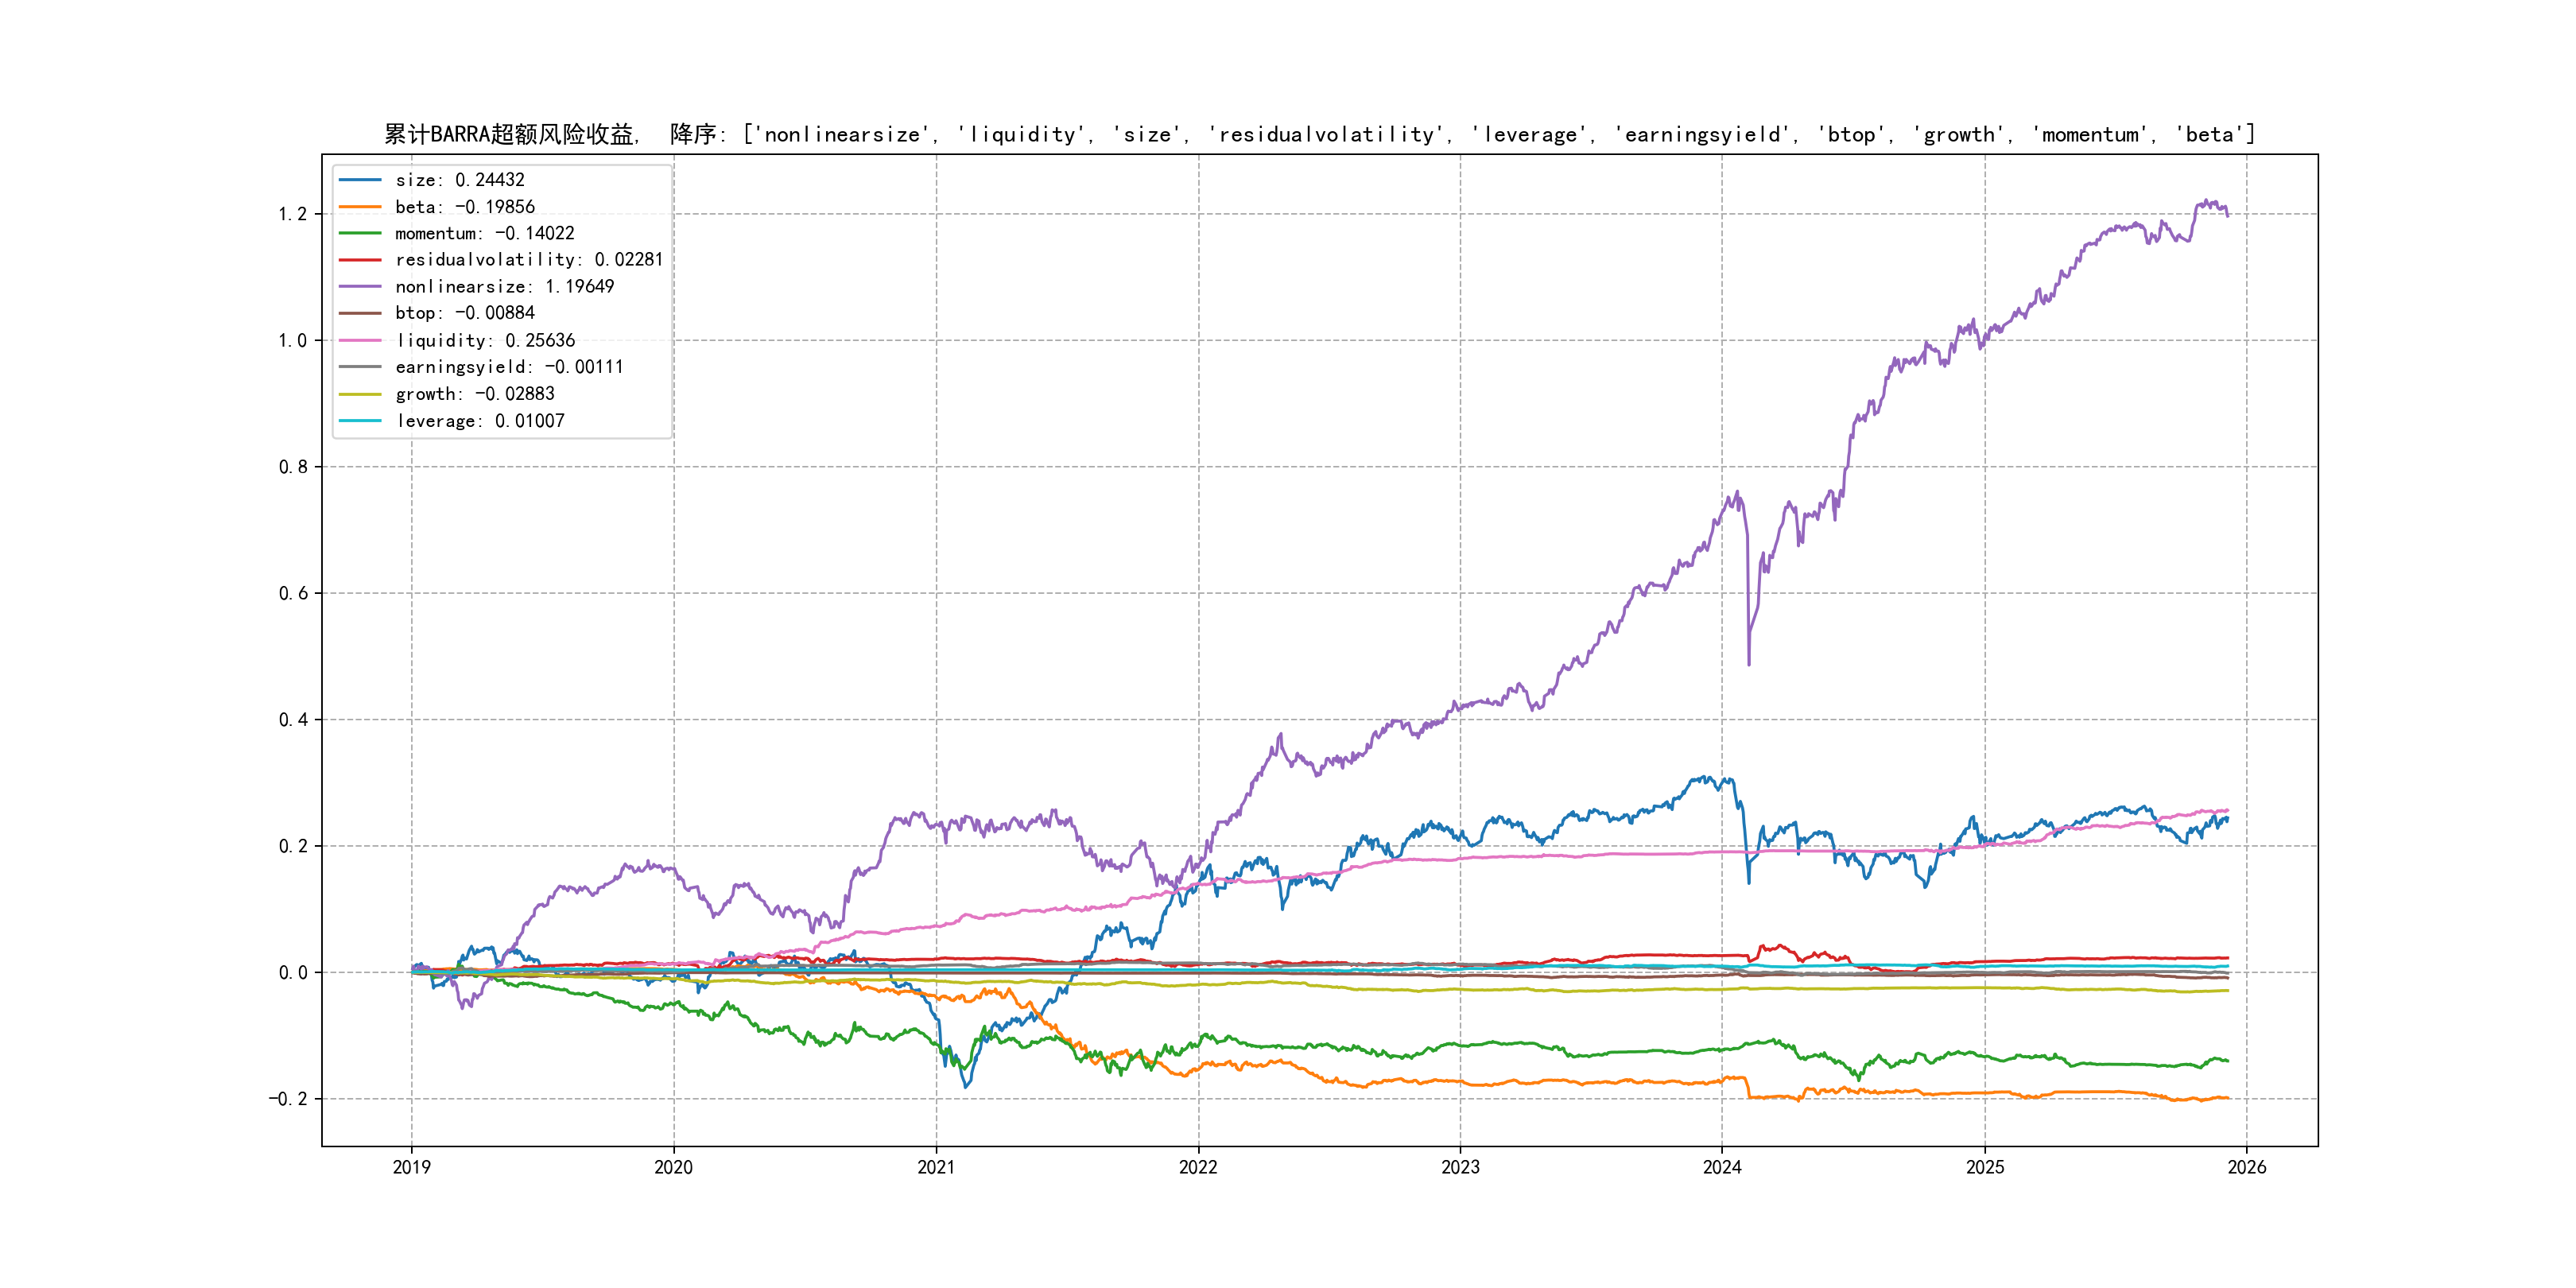Screen dimensions: 2576x1288
Task: Click the liquidity pink legend swatch
Action: click(x=360, y=341)
